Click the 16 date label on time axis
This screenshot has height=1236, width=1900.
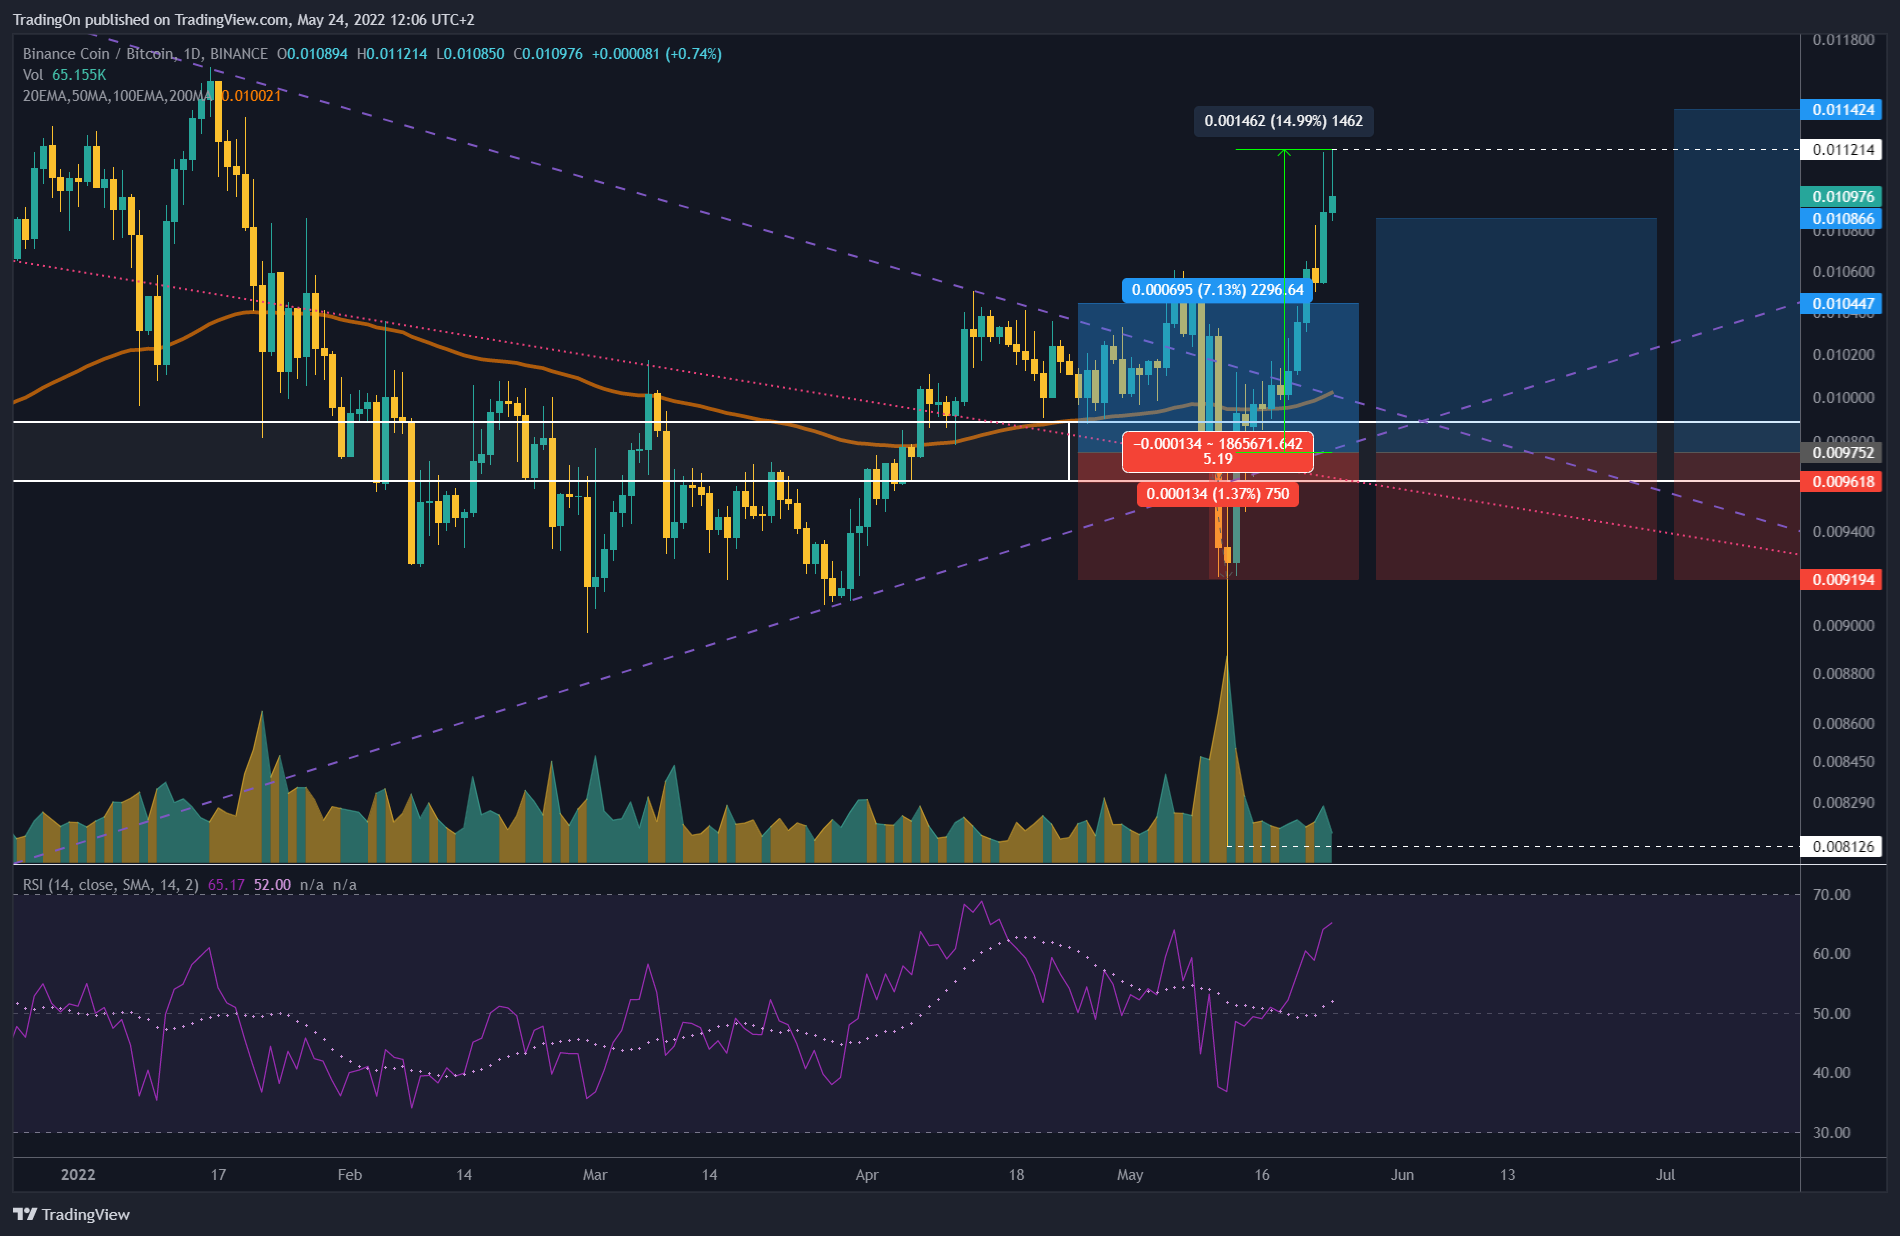(1262, 1175)
